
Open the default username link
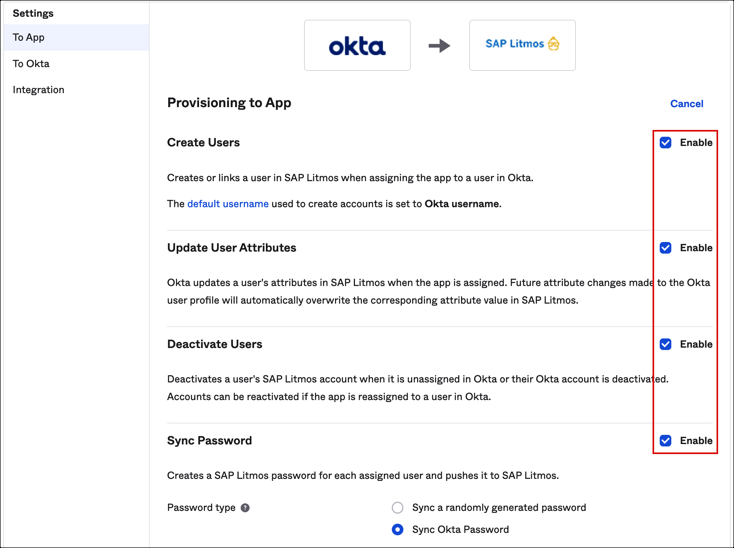click(228, 204)
